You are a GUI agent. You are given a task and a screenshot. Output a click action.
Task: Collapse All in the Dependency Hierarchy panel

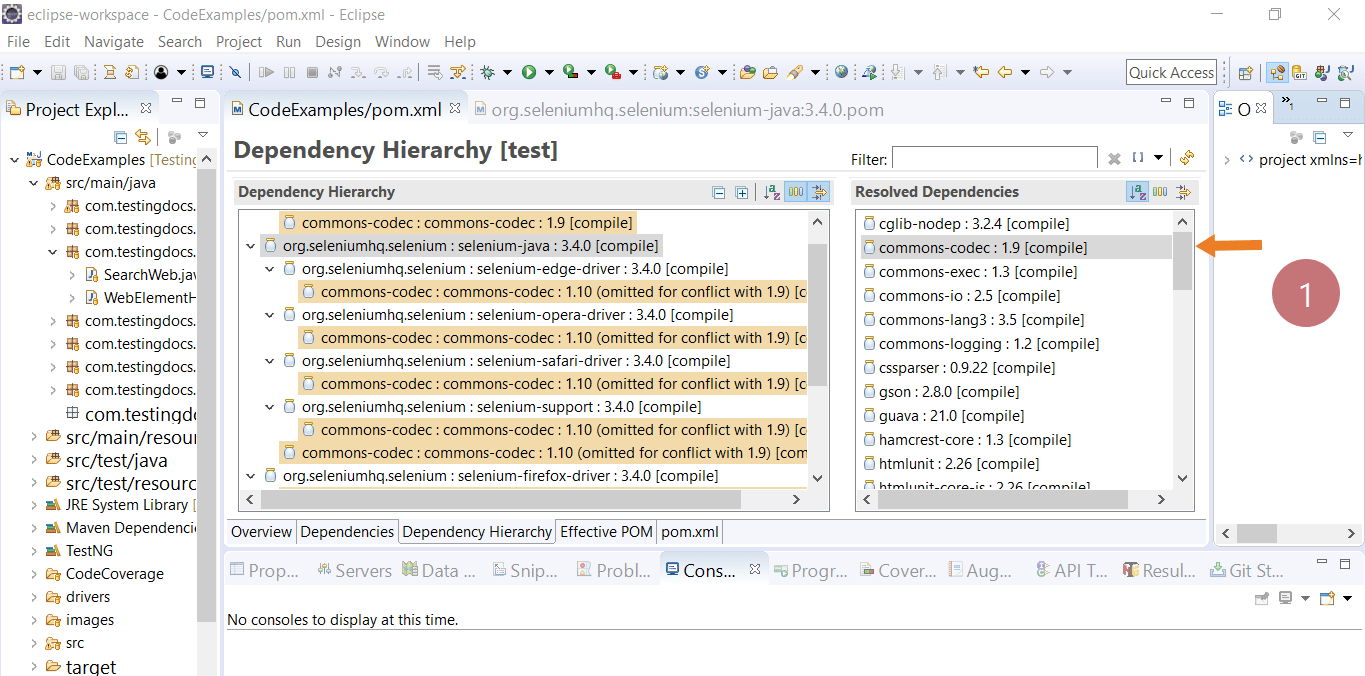pos(717,192)
